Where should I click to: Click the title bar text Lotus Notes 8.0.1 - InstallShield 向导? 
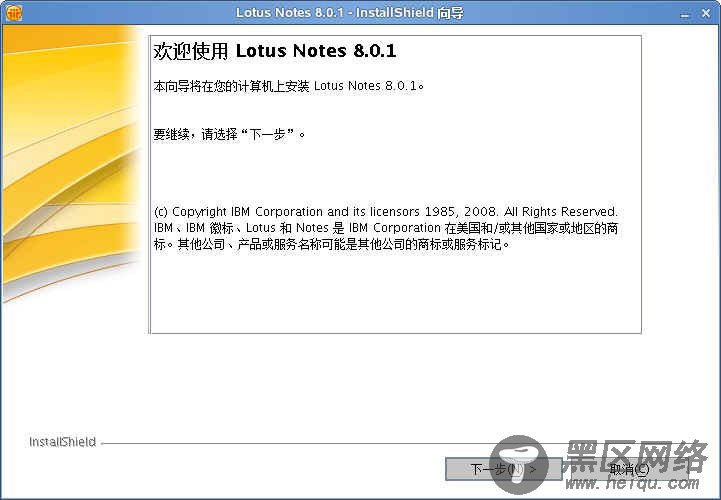(x=349, y=13)
